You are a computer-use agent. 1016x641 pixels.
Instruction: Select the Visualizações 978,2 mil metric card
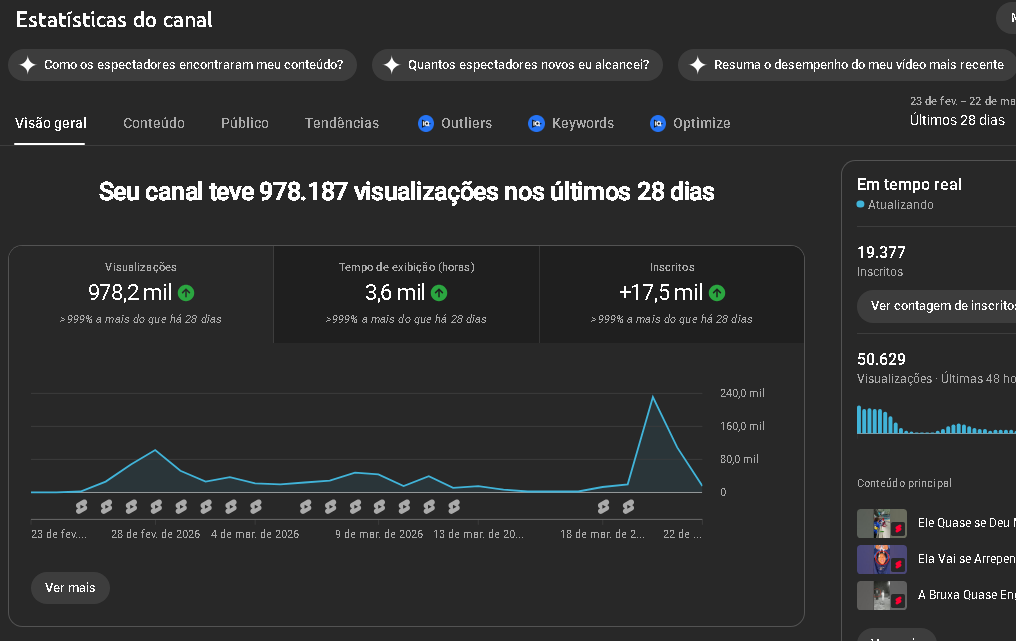[141, 294]
